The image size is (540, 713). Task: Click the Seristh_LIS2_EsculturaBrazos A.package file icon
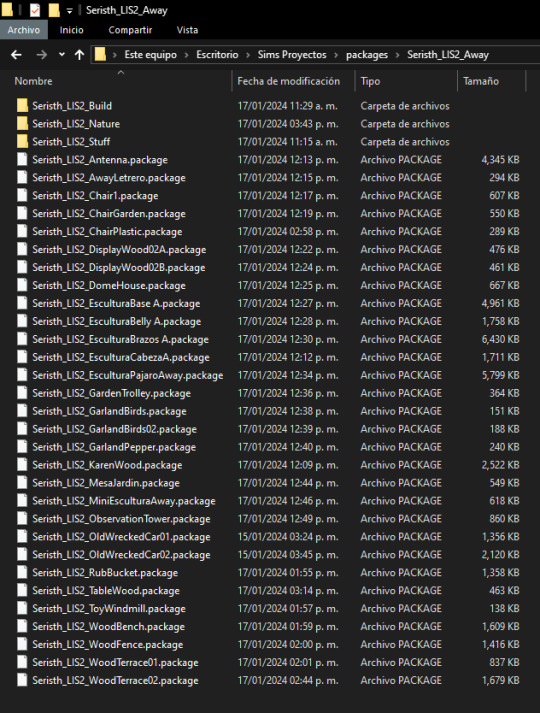point(22,339)
